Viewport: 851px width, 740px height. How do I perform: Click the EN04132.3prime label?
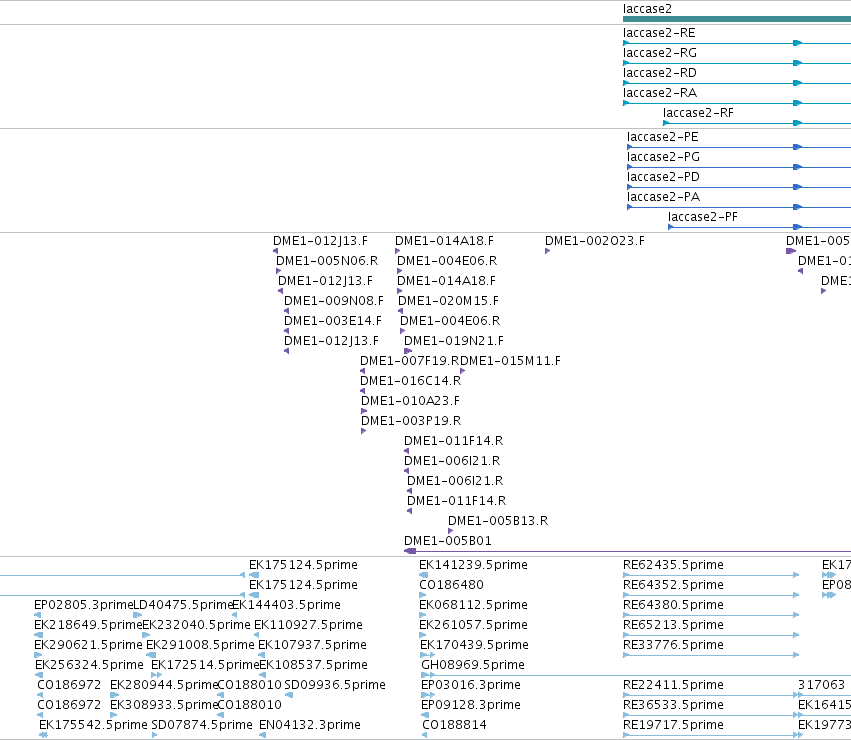point(310,725)
